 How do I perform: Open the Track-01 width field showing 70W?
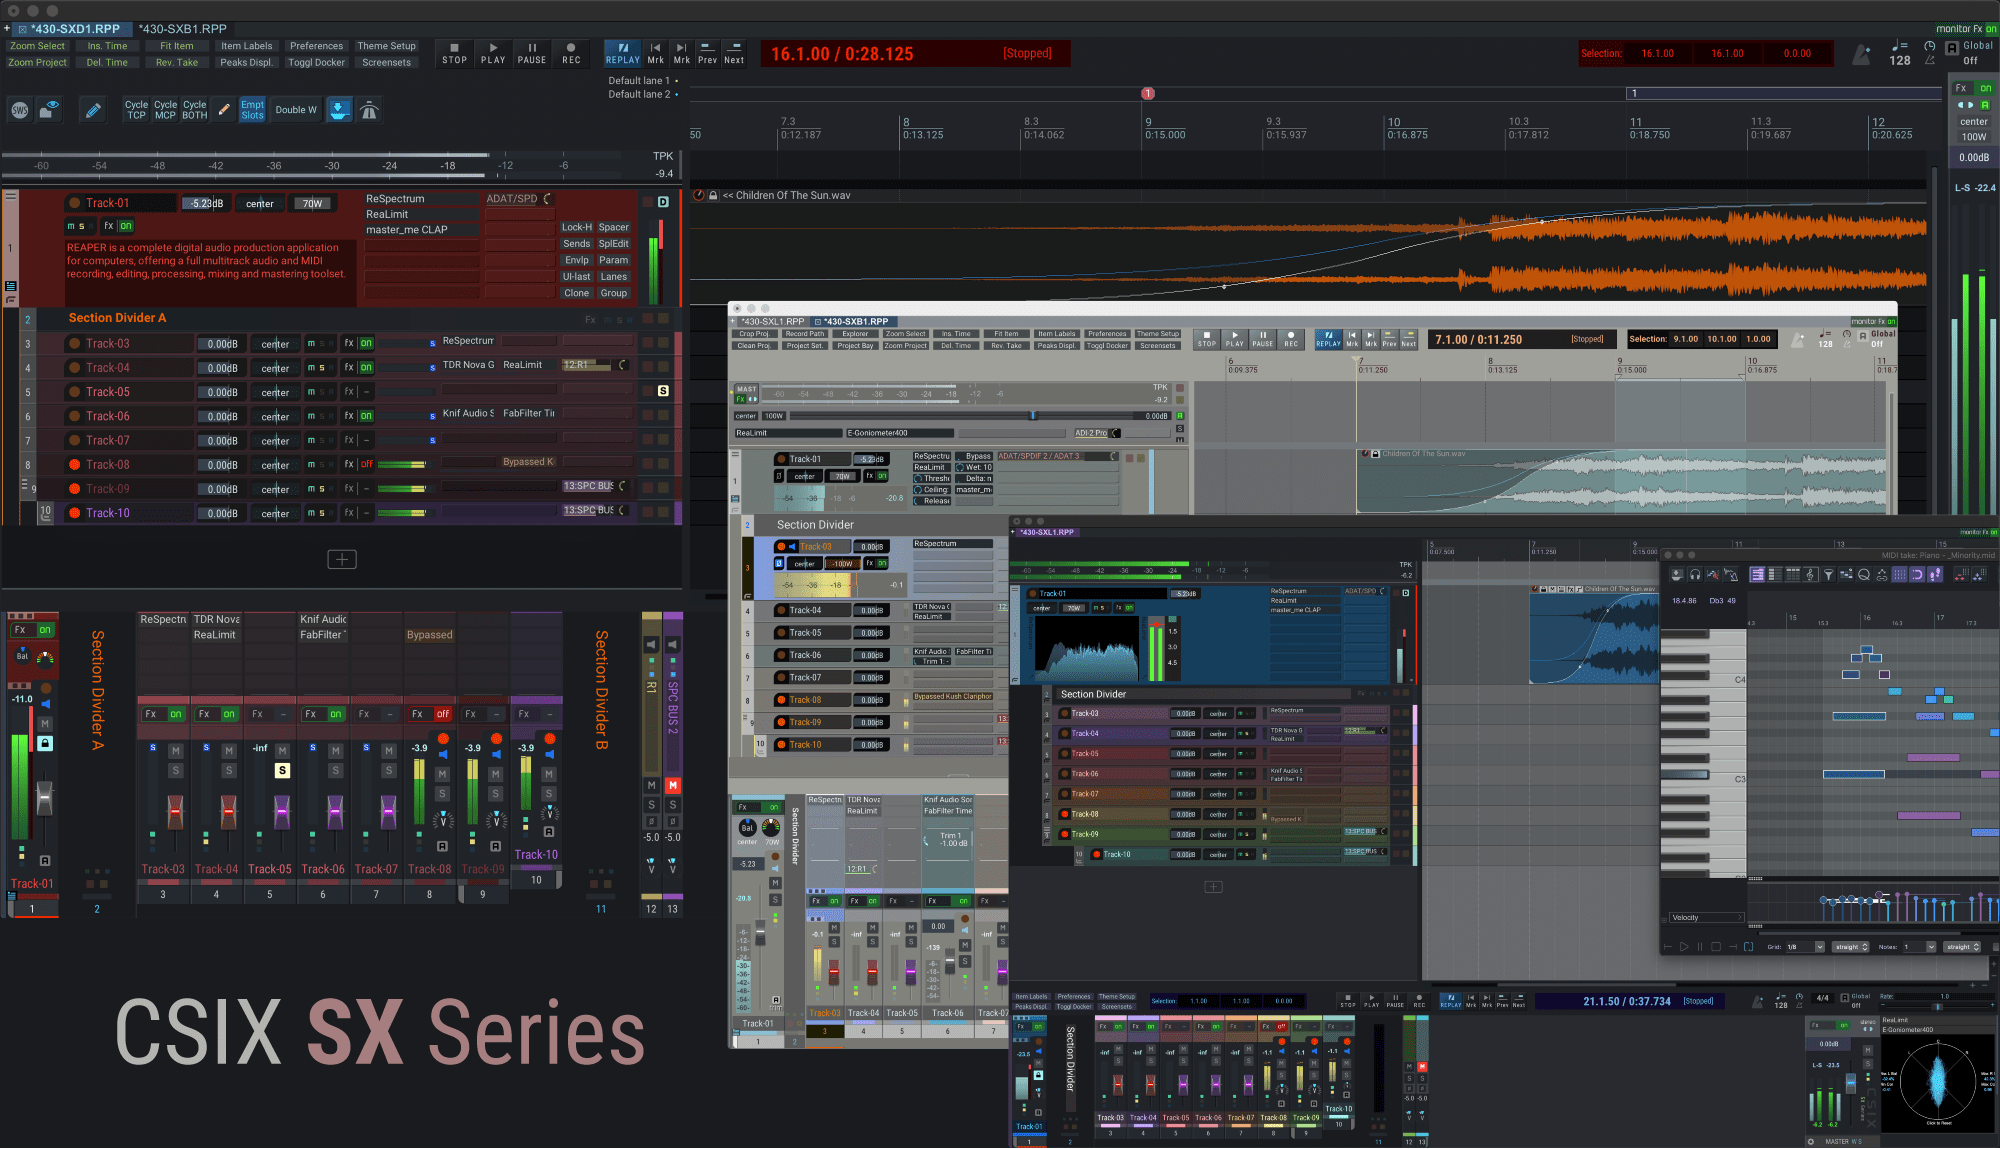pos(312,203)
